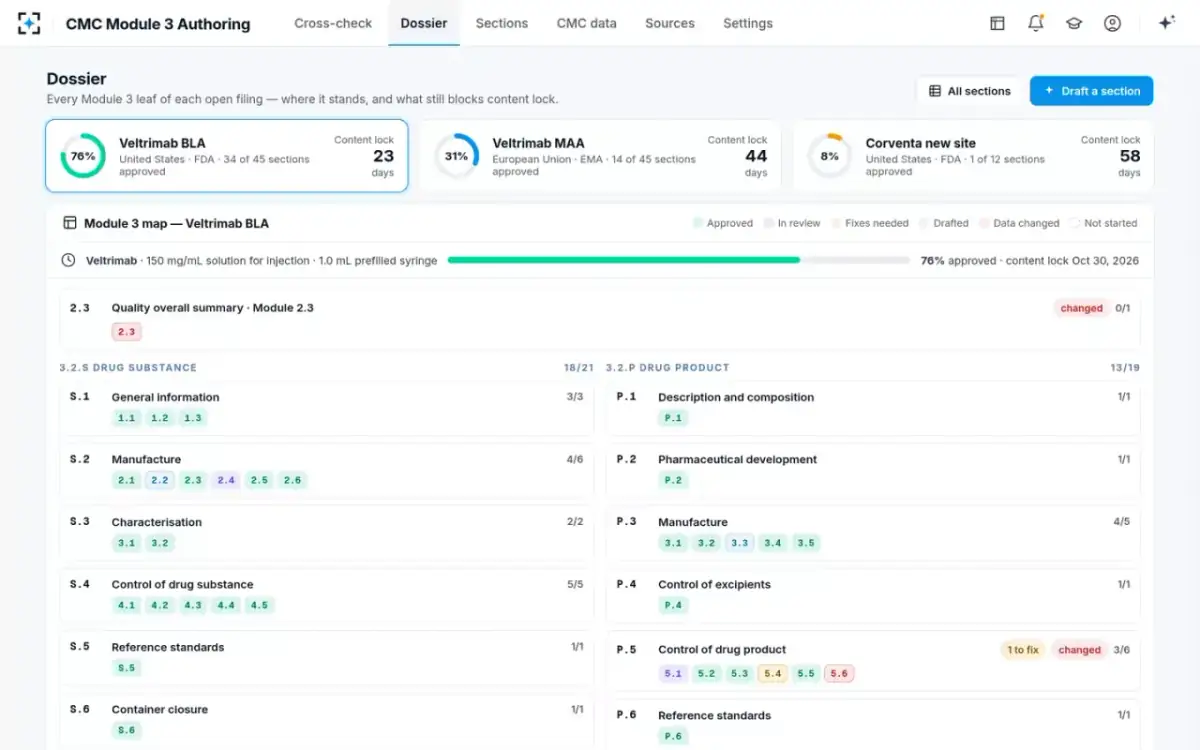Click the Data changed legend item
The height and width of the screenshot is (750, 1200).
click(1019, 223)
